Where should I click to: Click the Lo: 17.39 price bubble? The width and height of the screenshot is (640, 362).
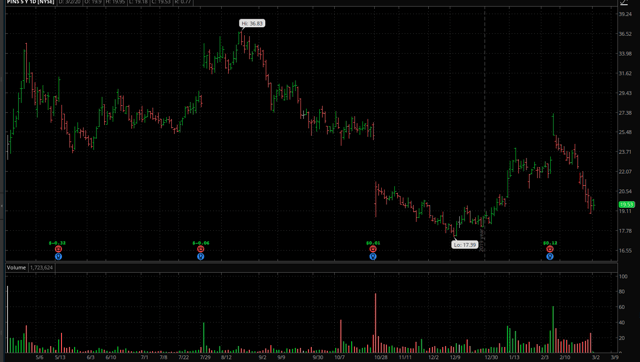[465, 244]
